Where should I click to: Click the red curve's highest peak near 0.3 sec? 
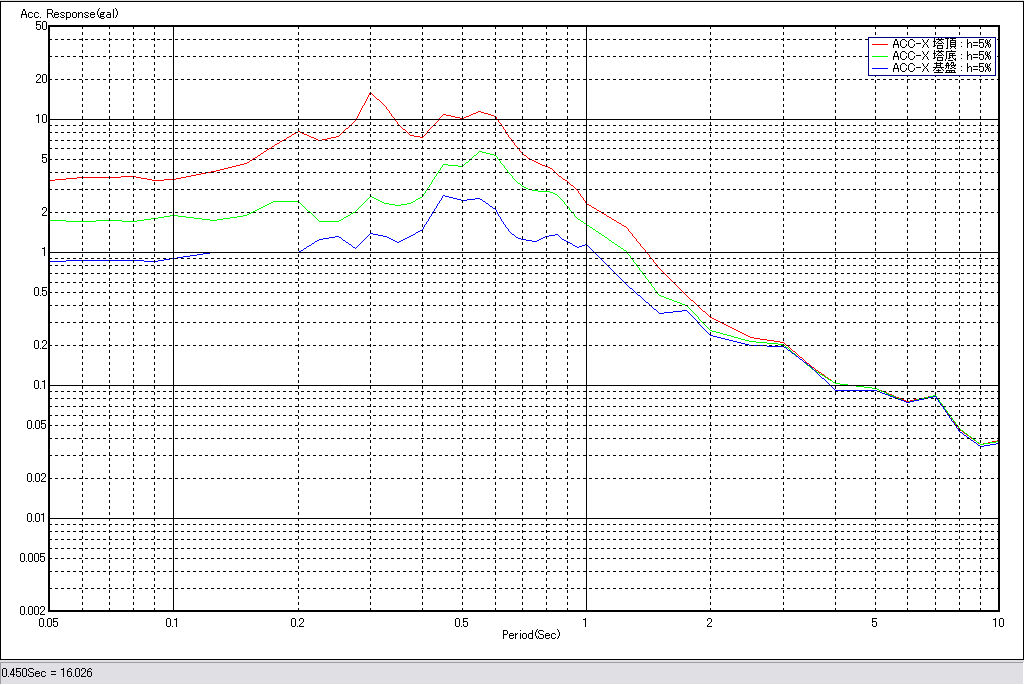[371, 93]
